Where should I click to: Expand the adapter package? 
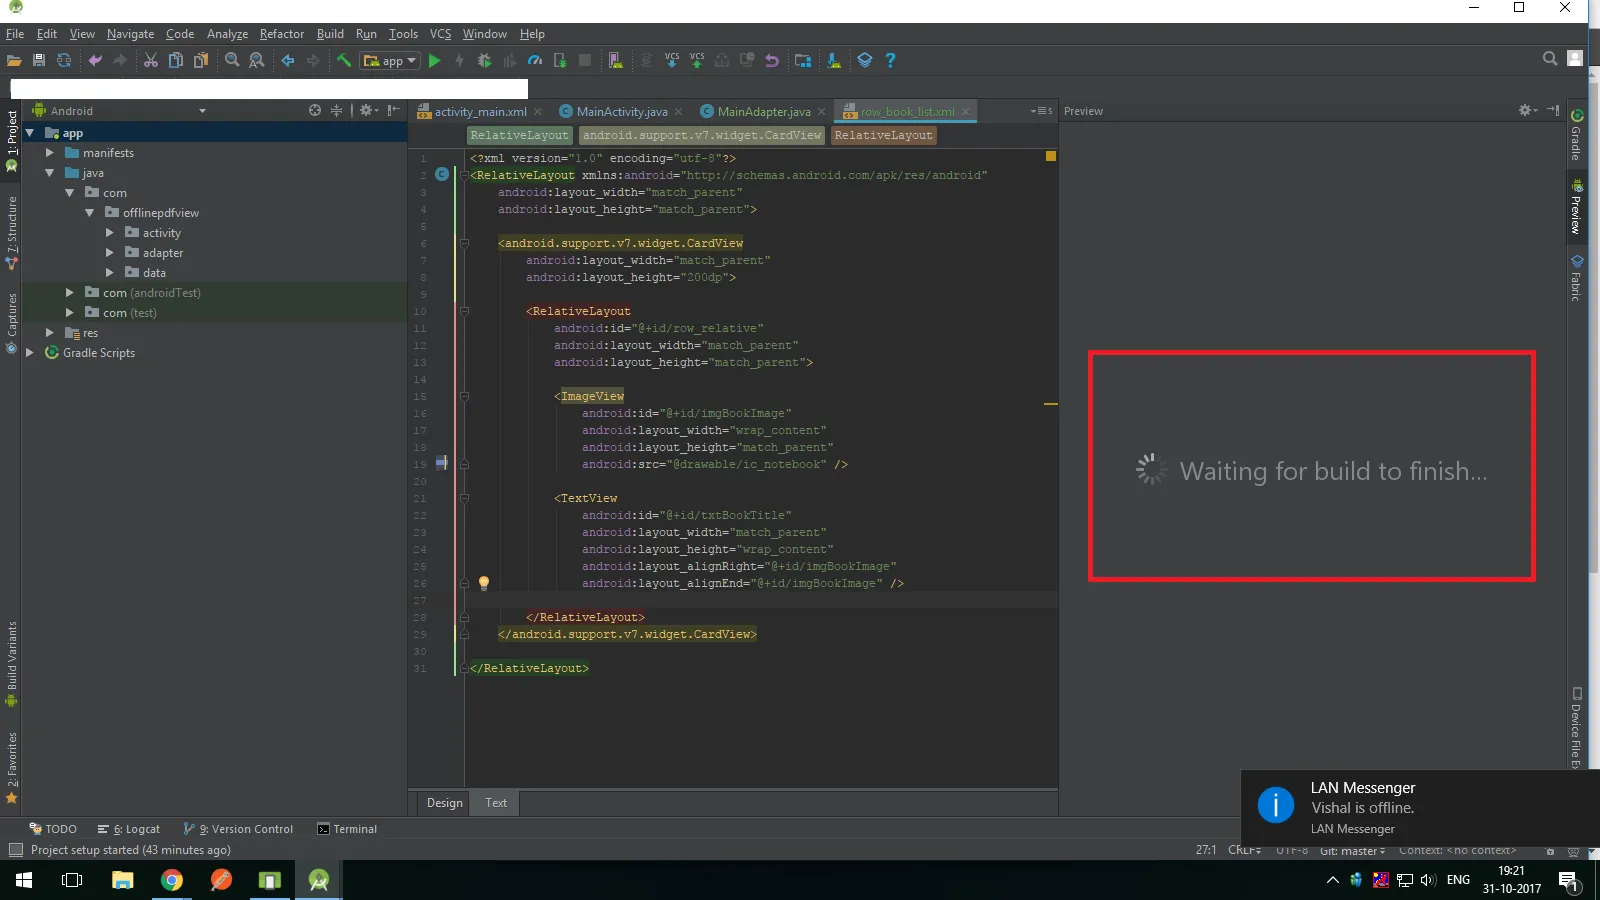110,253
